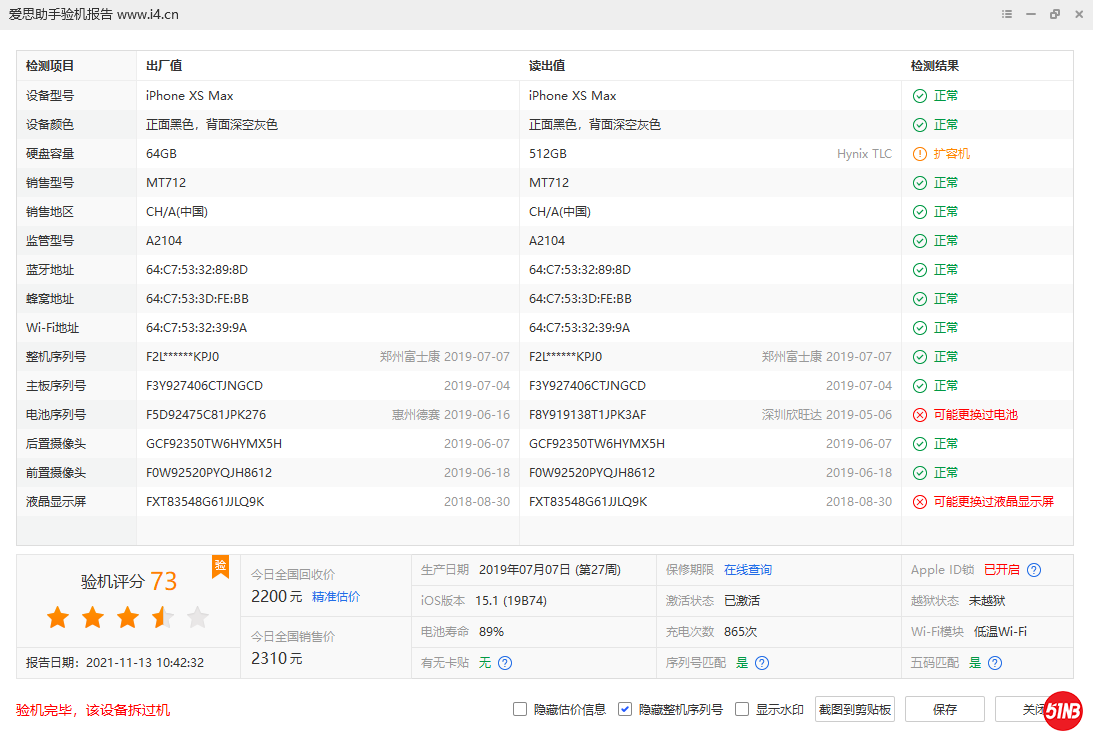The image size is (1093, 741).
Task: Click the 保存 button
Action: pos(944,709)
